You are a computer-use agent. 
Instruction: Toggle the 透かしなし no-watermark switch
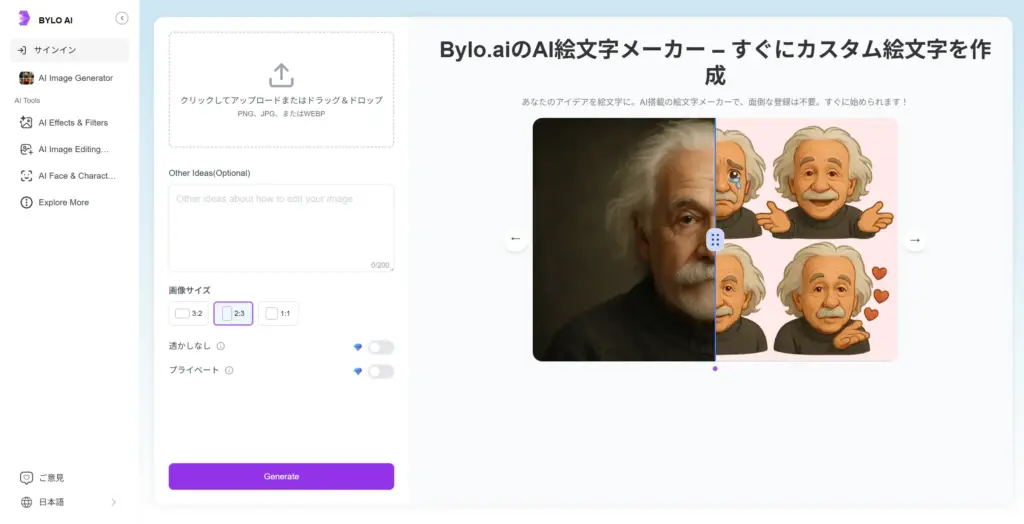tap(381, 348)
